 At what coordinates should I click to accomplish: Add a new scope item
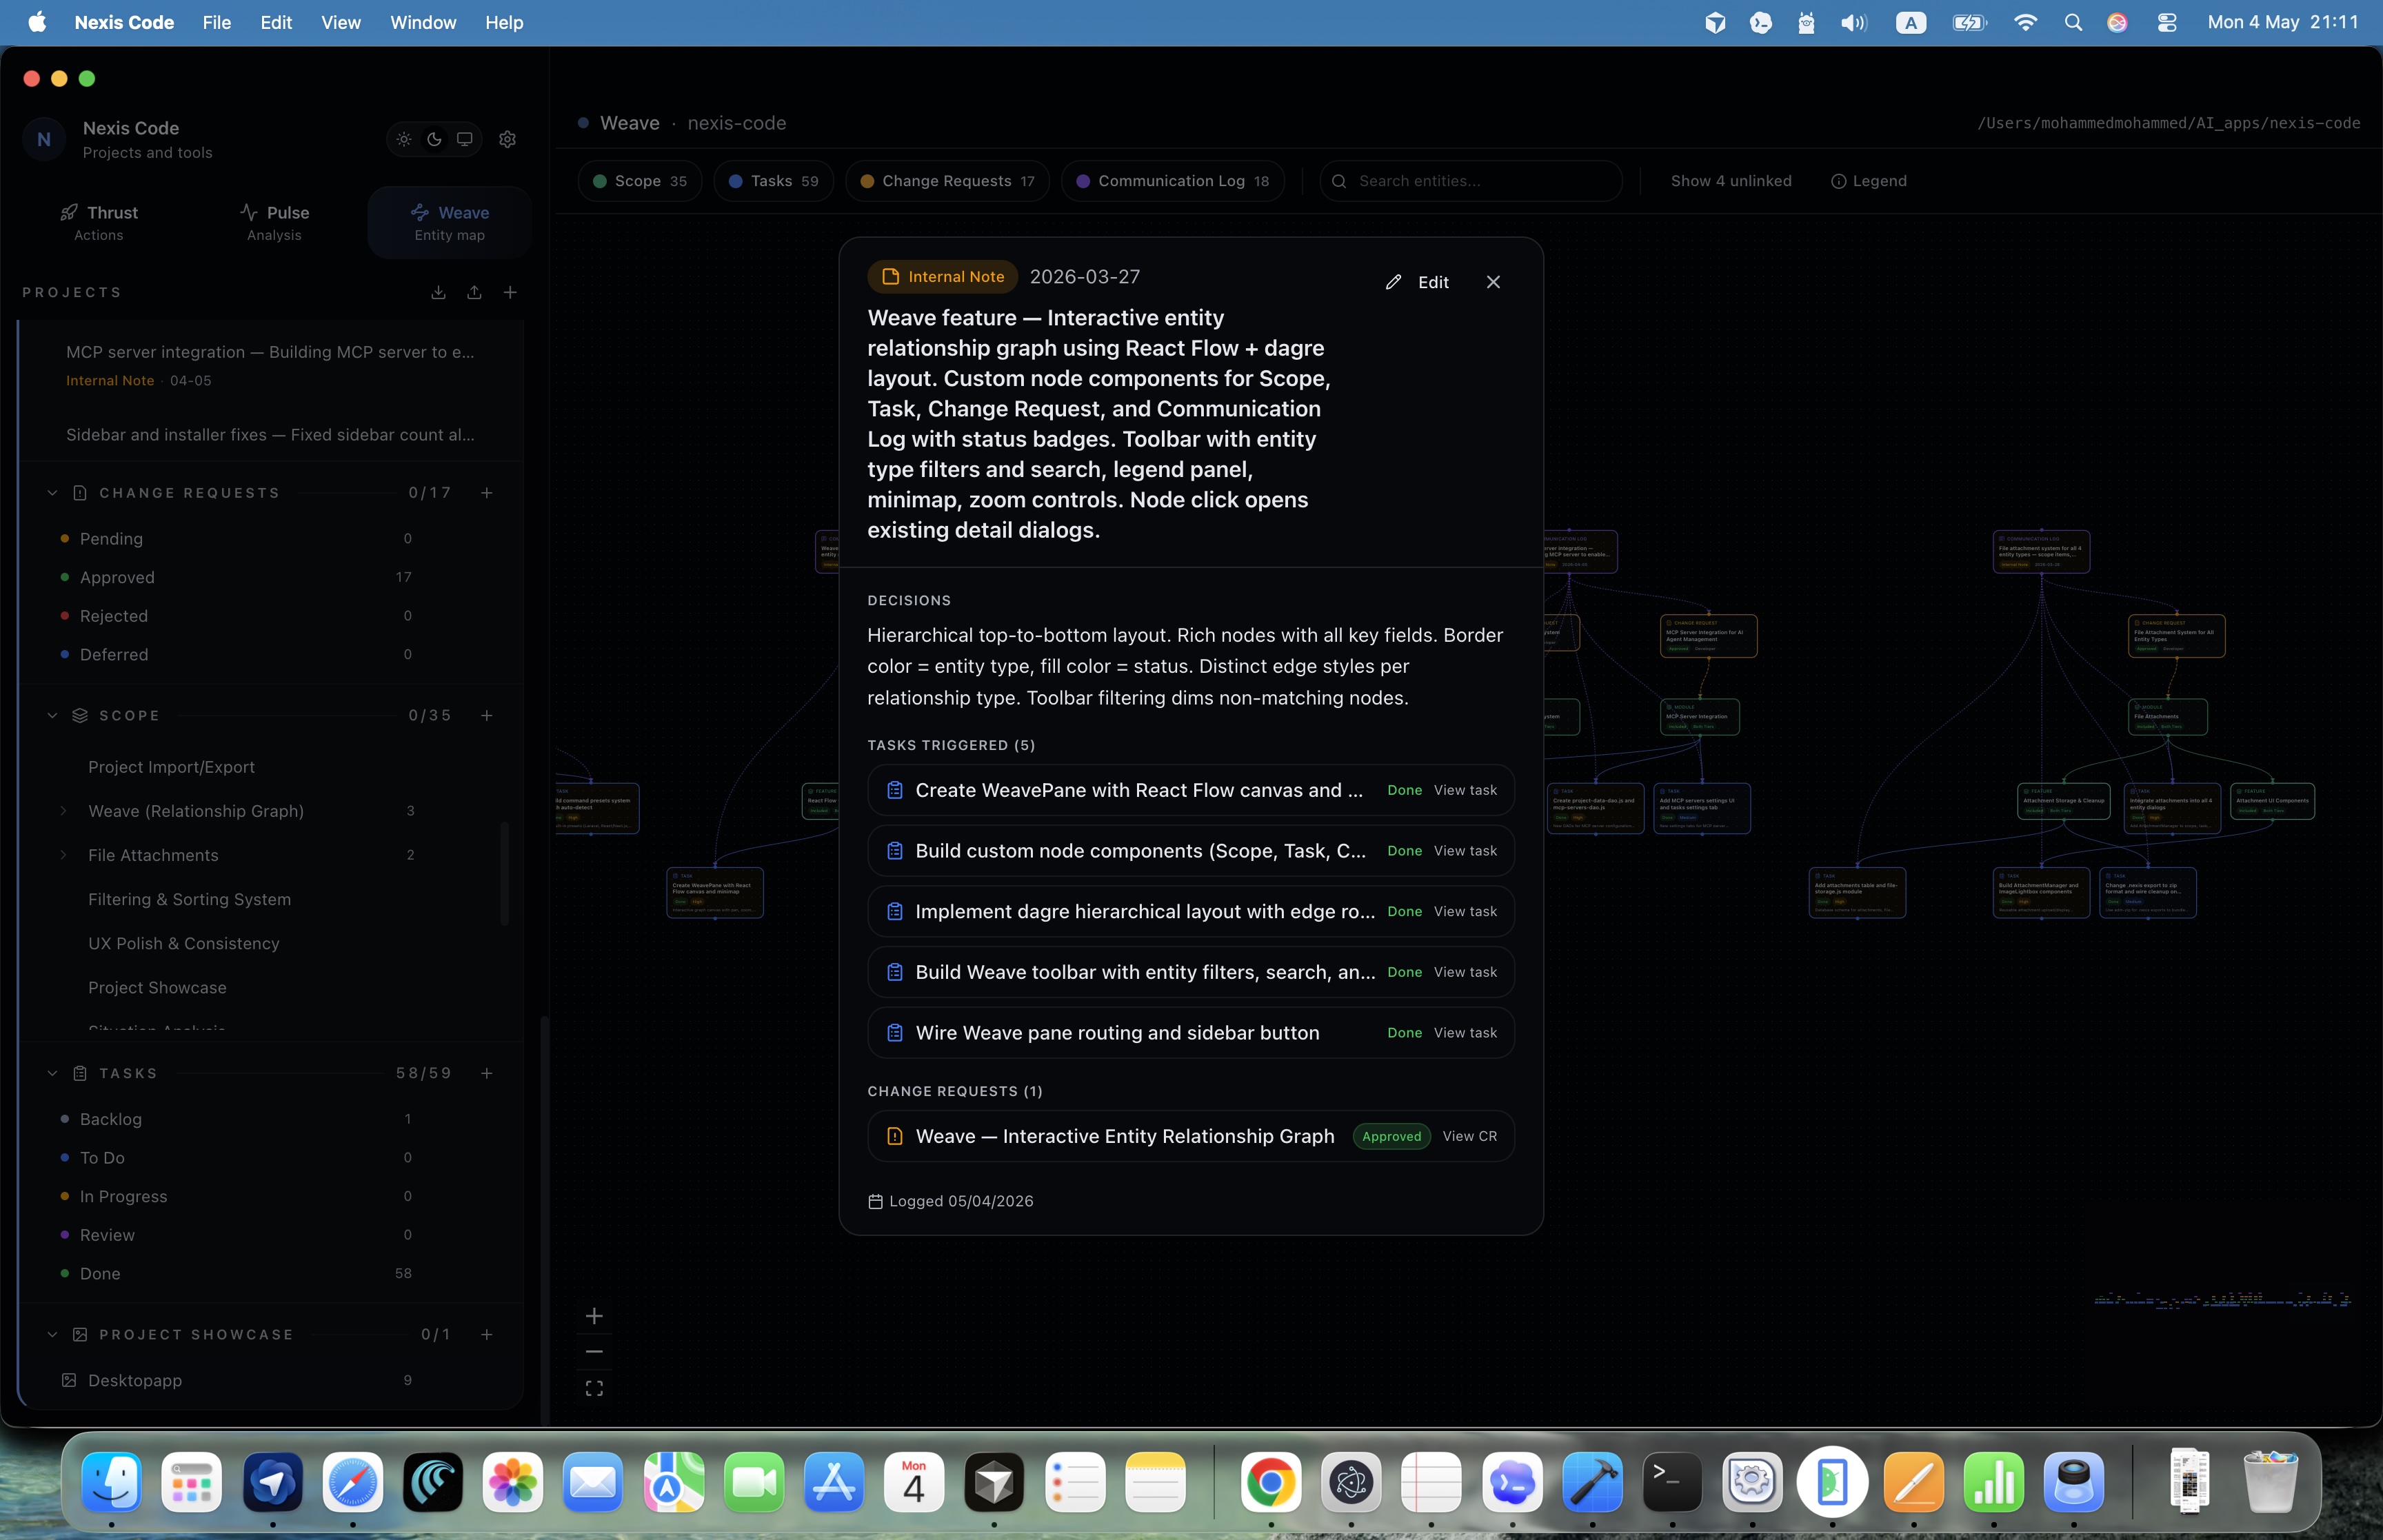tap(487, 715)
